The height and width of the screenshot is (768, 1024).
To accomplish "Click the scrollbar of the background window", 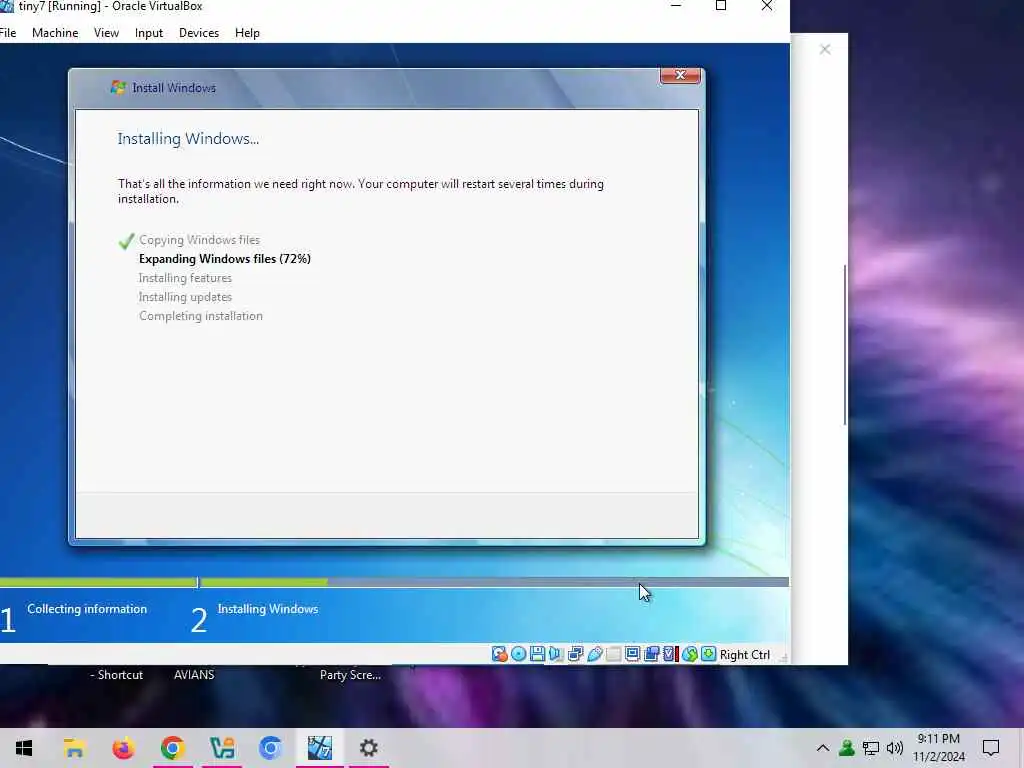I will click(x=845, y=345).
